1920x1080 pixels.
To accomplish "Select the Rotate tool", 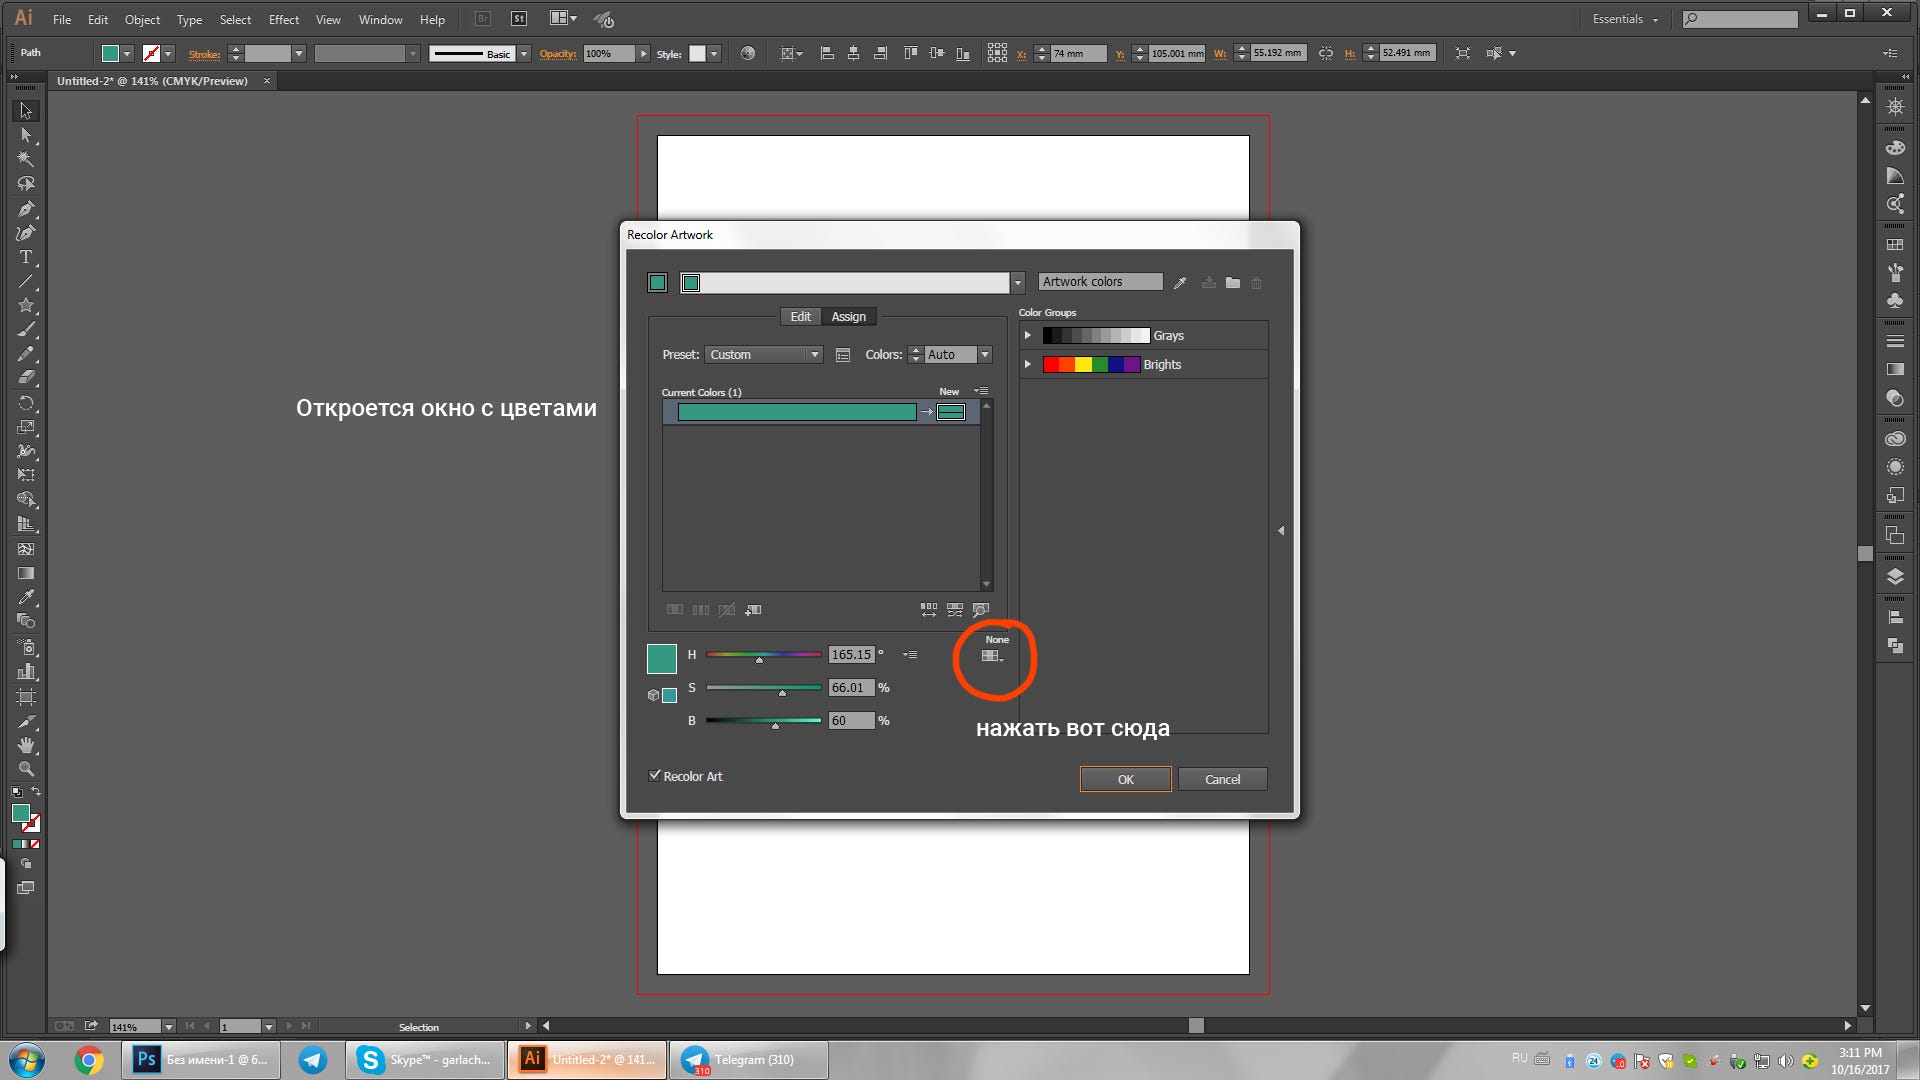I will click(x=26, y=403).
